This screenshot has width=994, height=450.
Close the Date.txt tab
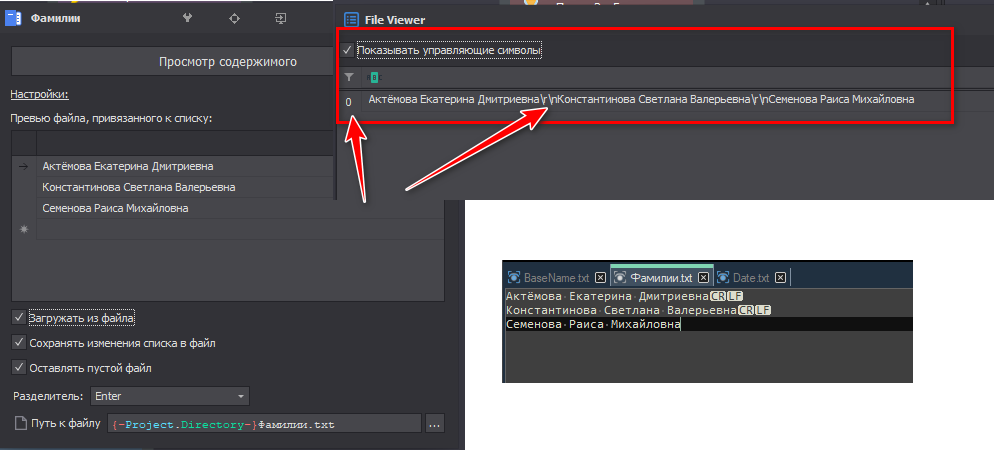tap(780, 278)
